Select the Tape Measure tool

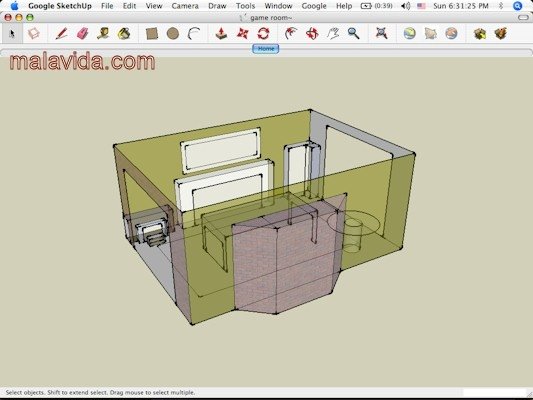[x=103, y=33]
